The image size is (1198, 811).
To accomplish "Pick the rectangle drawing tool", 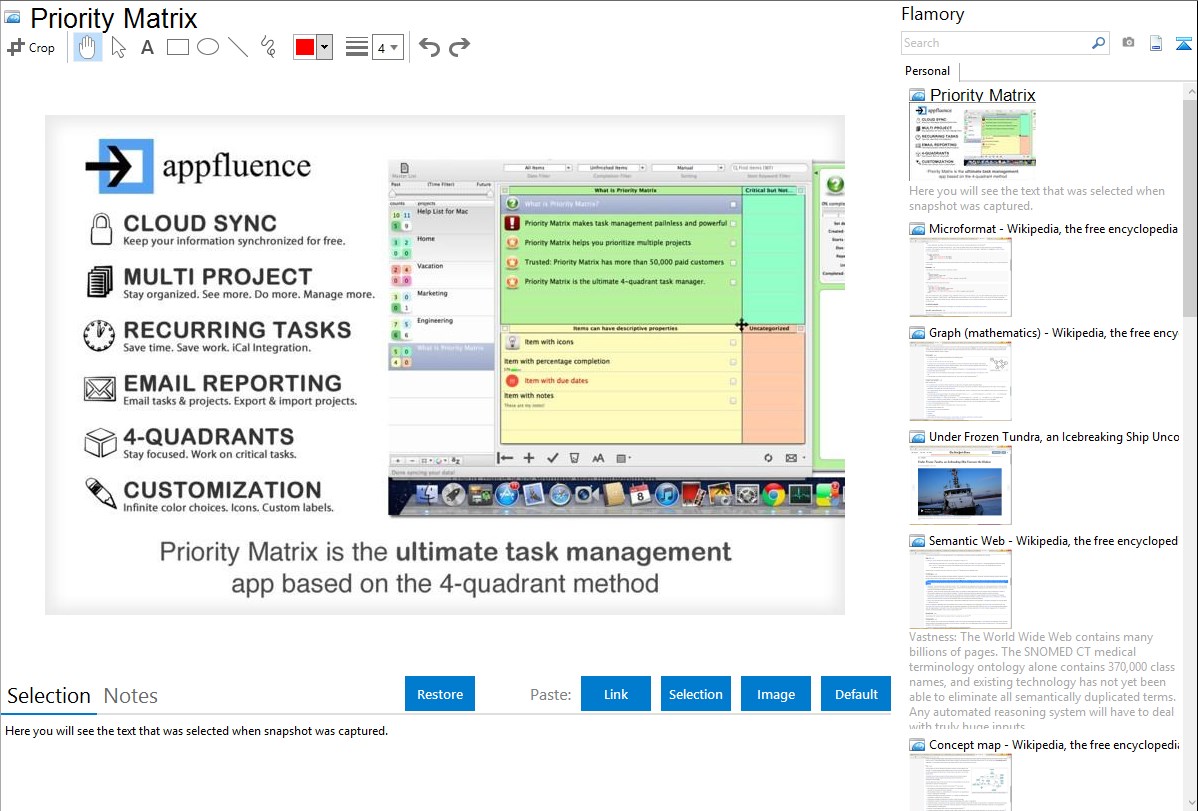I will [177, 47].
